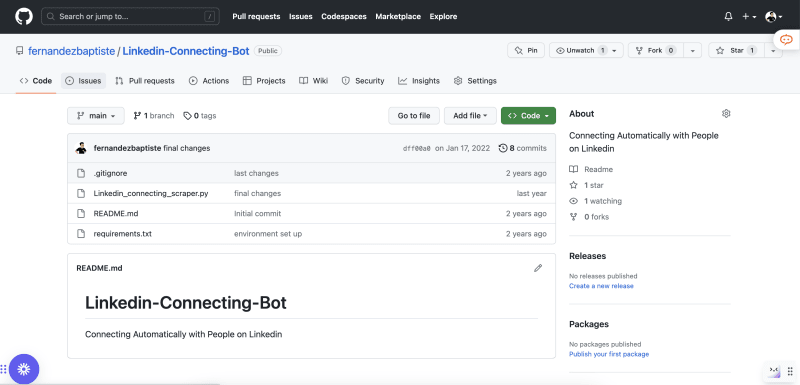Open the Add file dropdown
Image resolution: width=800 pixels, height=385 pixels.
click(470, 116)
